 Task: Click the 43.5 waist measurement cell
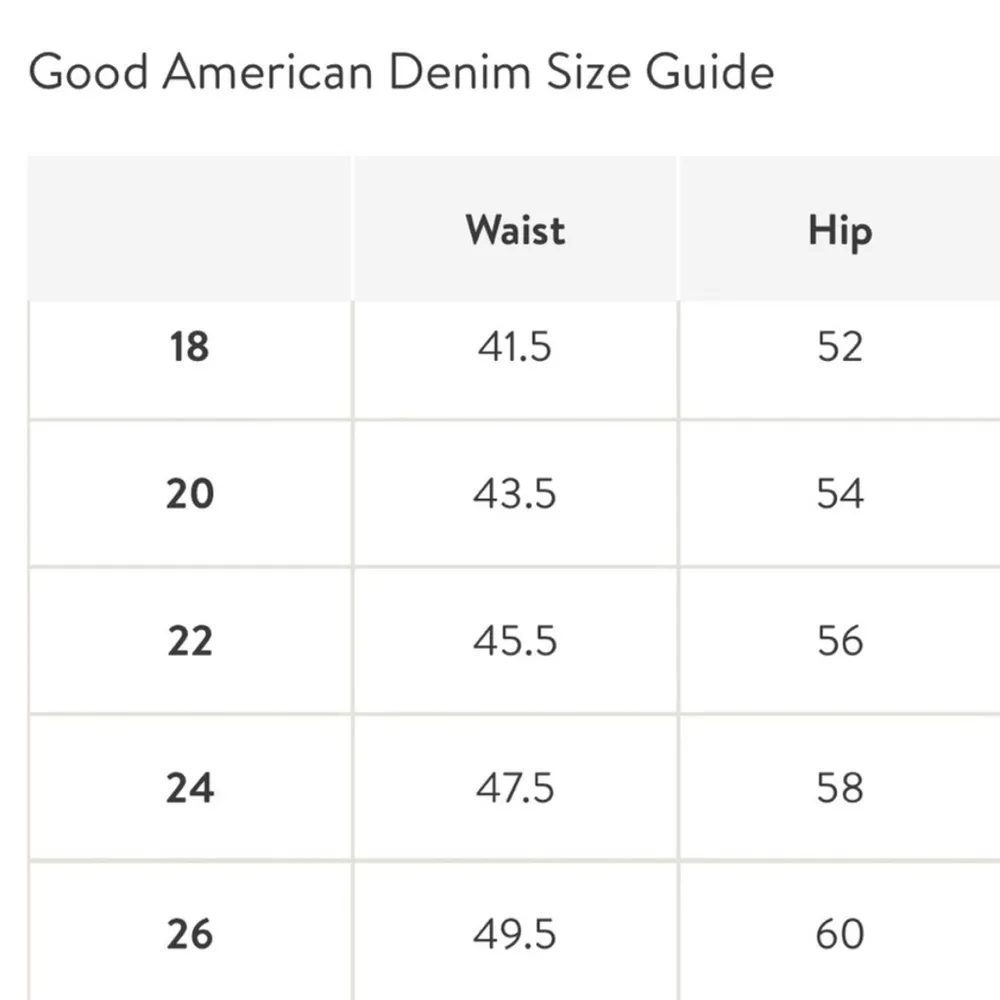514,494
